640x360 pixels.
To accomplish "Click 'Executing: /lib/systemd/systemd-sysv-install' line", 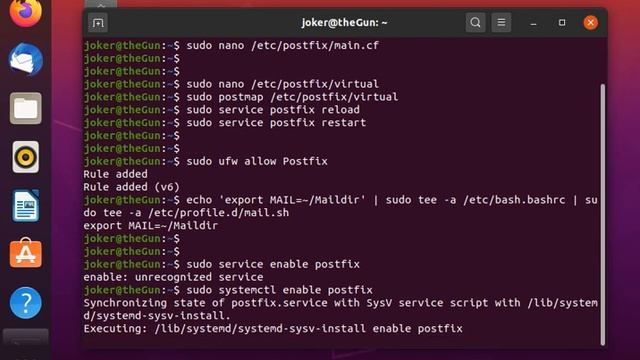I will [273, 329].
